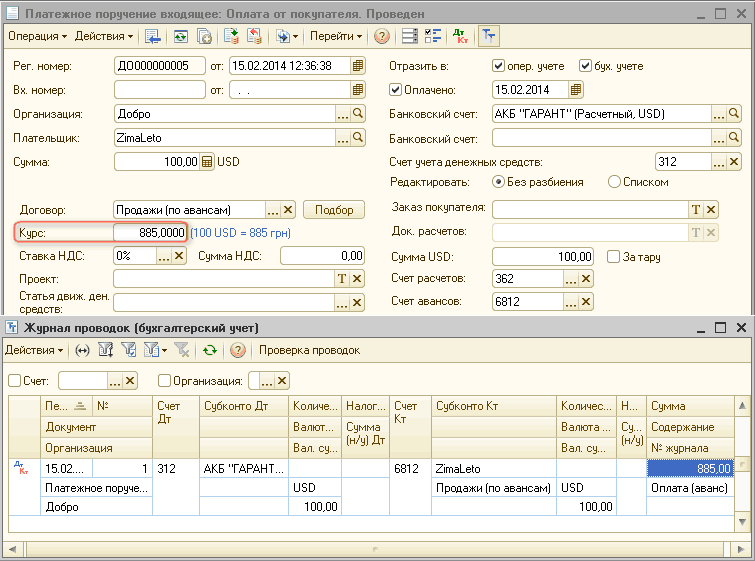Clear the Договор field with the X button

288,209
